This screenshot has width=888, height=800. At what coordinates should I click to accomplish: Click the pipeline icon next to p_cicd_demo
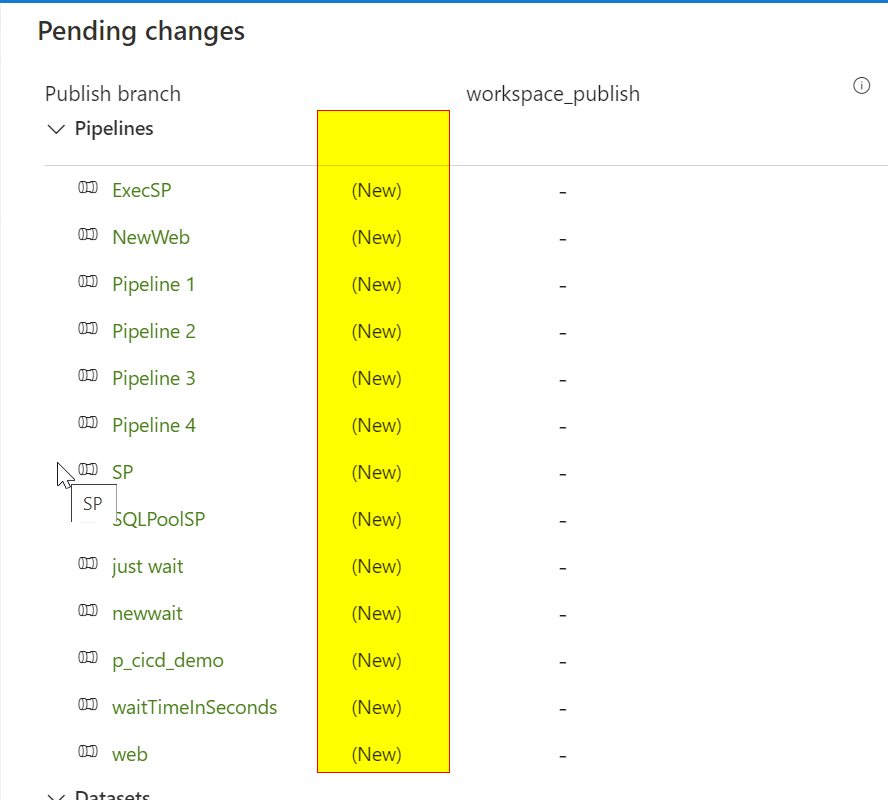tap(88, 658)
